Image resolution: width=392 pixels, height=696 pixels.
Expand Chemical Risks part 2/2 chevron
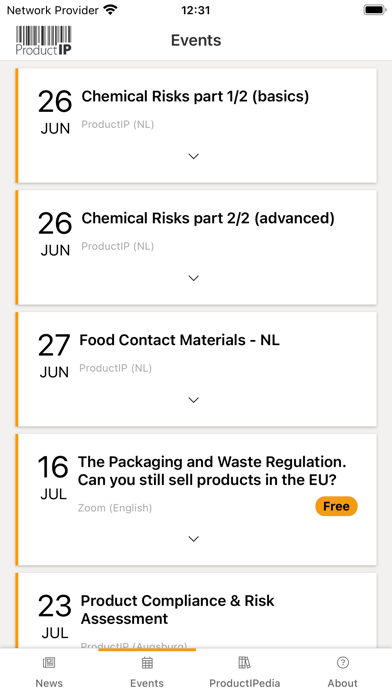[194, 278]
